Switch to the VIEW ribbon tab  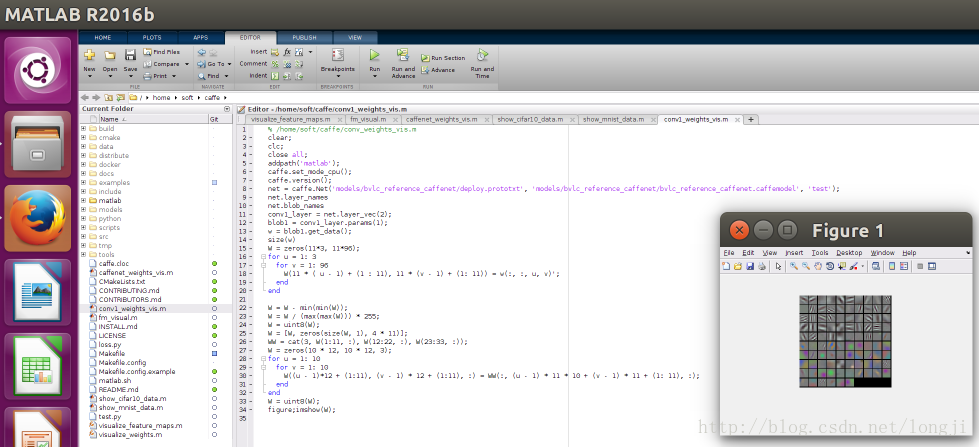(x=355, y=37)
